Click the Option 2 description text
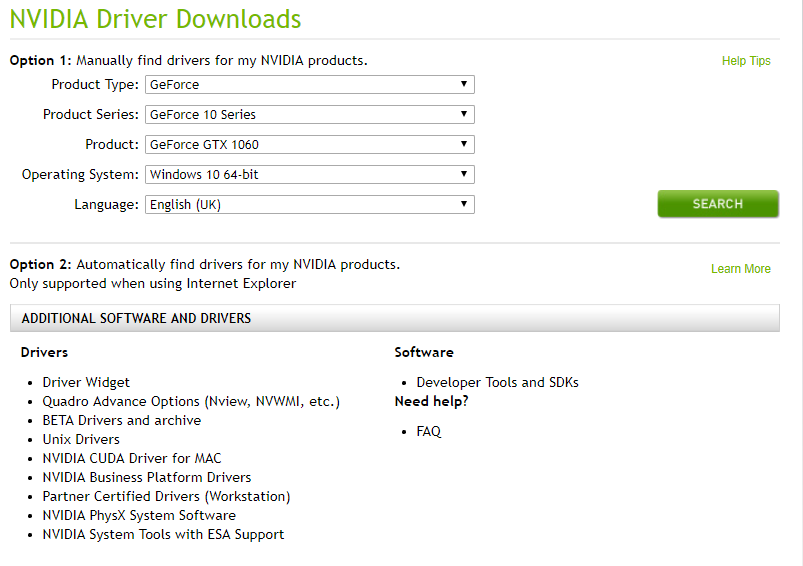Viewport: 803px width, 566px height. (205, 264)
